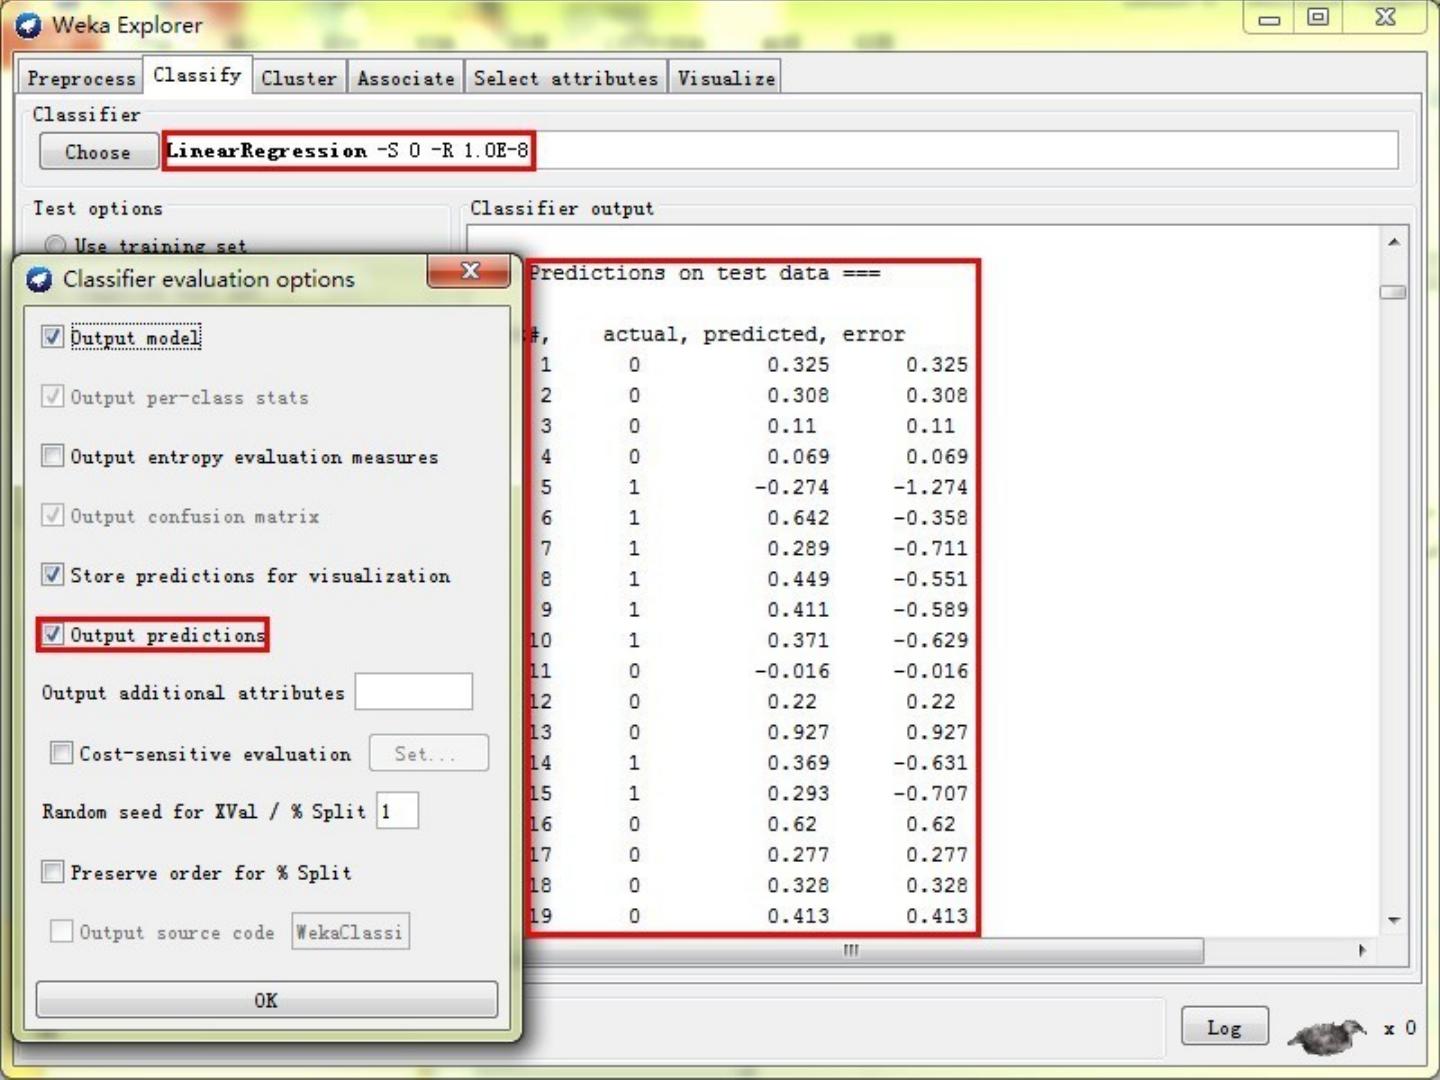Click predicted value 0.293
1440x1080 pixels.
pos(798,793)
